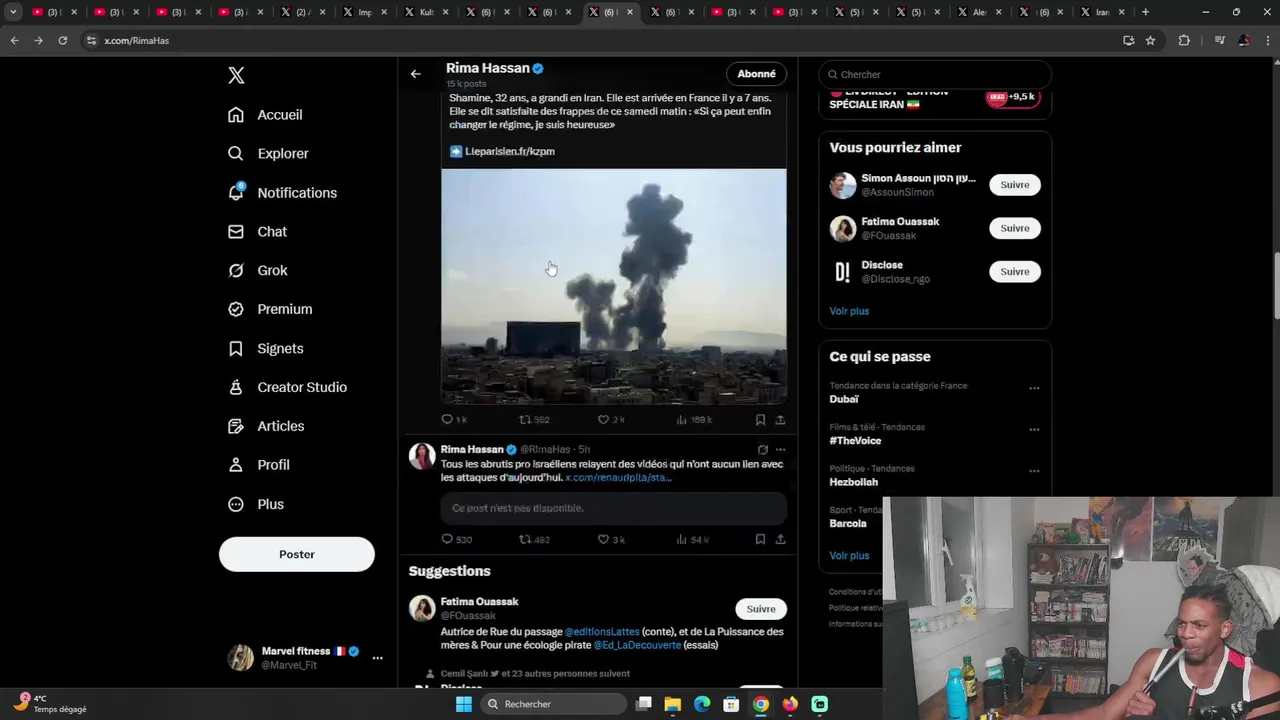Screen dimensions: 1280x720
Task: Click views icon showing 54 k
Action: [682, 540]
